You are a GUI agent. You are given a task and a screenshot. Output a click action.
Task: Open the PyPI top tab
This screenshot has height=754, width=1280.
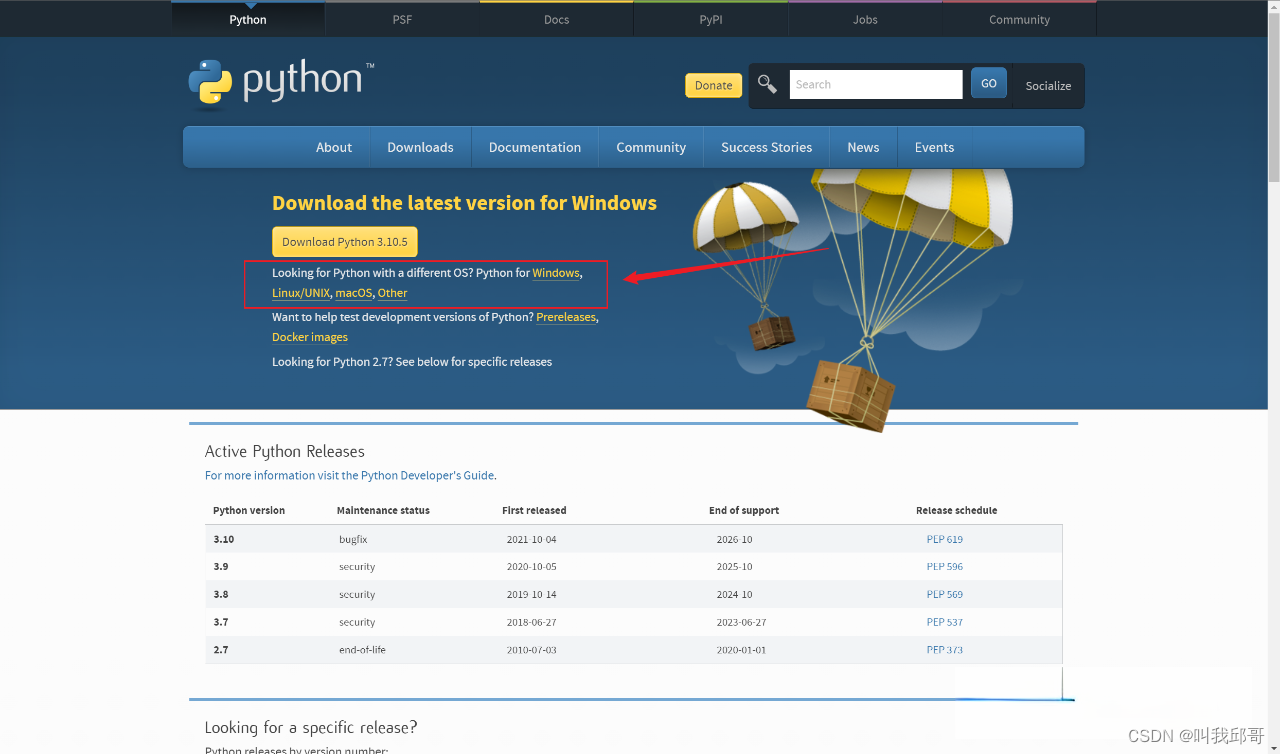711,19
